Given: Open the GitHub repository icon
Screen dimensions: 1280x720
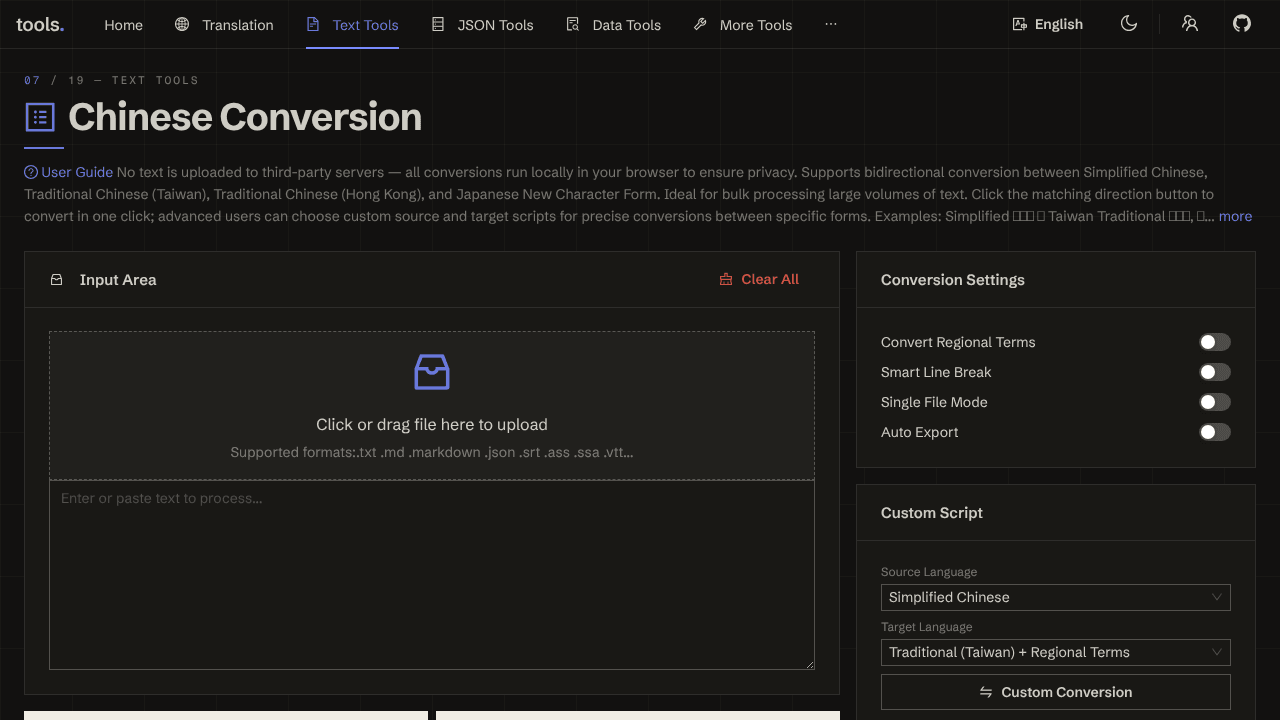Looking at the screenshot, I should point(1242,23).
